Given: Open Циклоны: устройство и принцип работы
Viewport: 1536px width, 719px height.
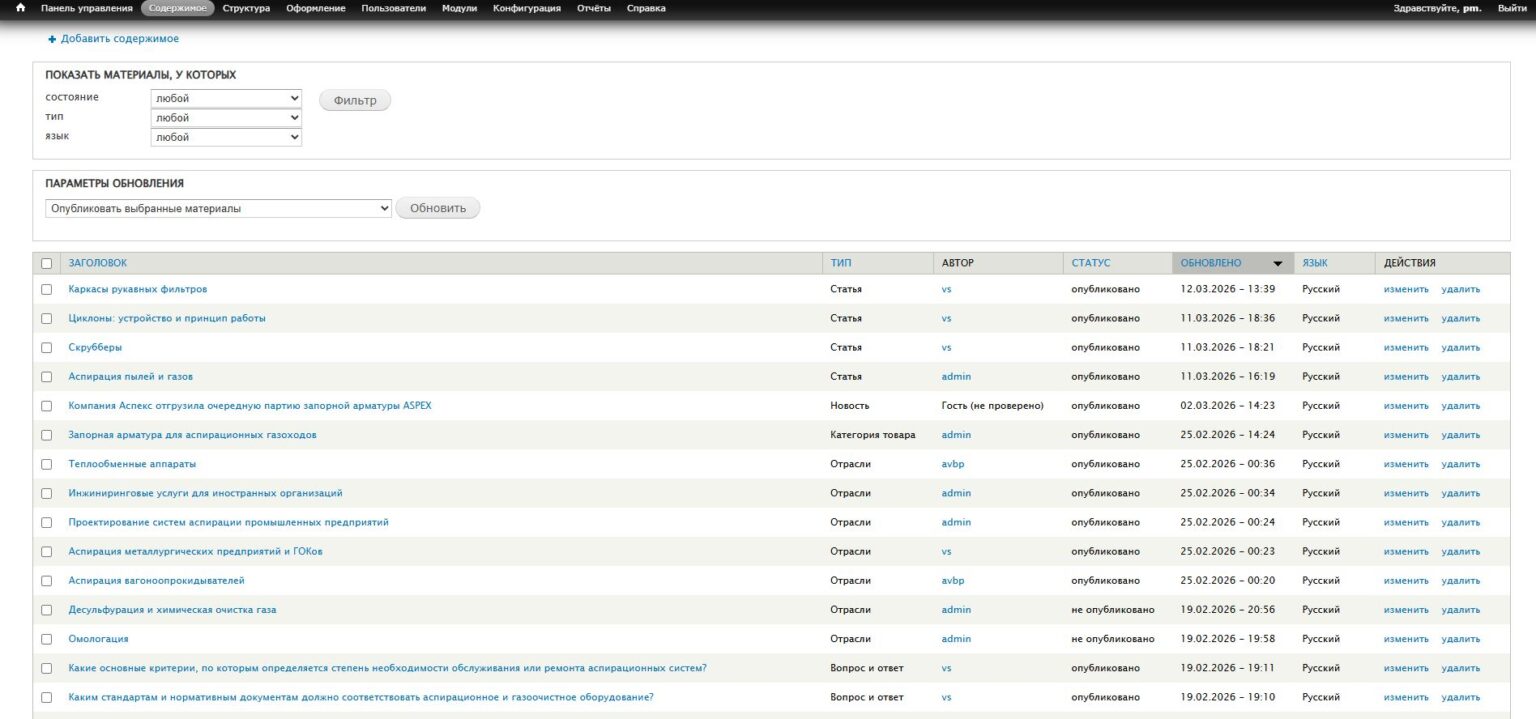Looking at the screenshot, I should pos(167,318).
